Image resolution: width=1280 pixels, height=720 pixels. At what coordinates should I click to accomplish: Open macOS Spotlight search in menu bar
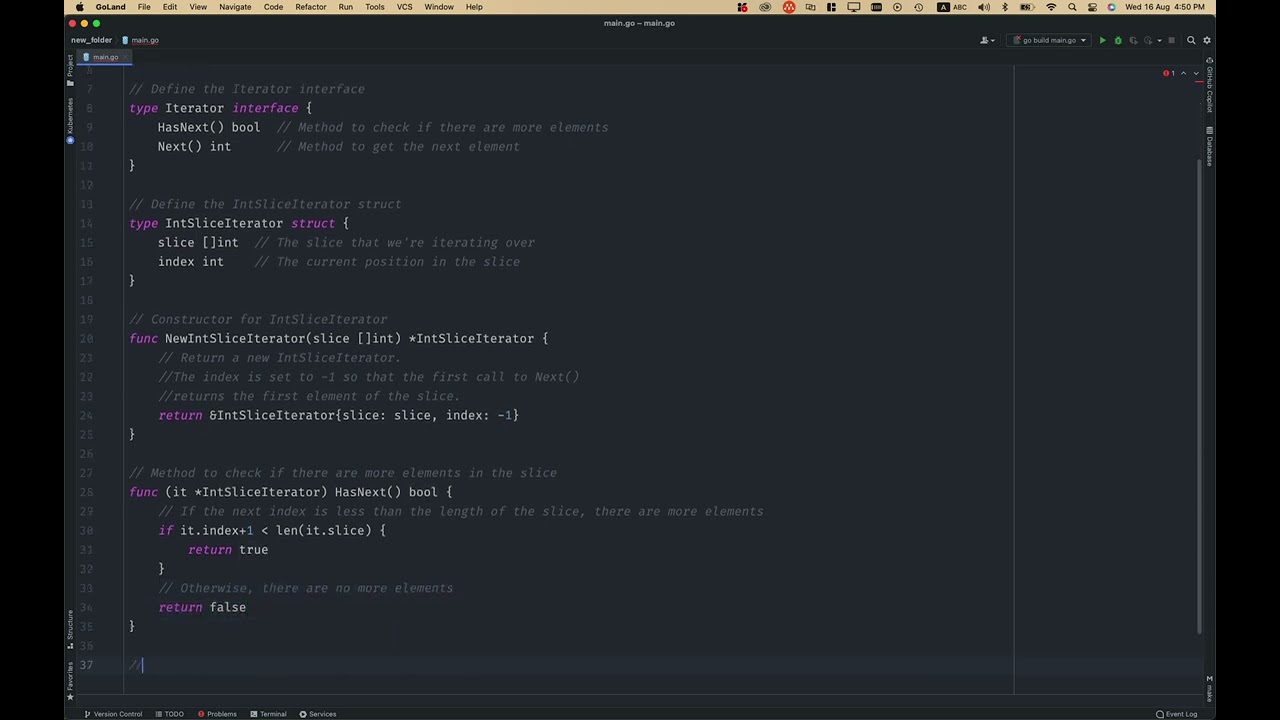coord(1072,7)
